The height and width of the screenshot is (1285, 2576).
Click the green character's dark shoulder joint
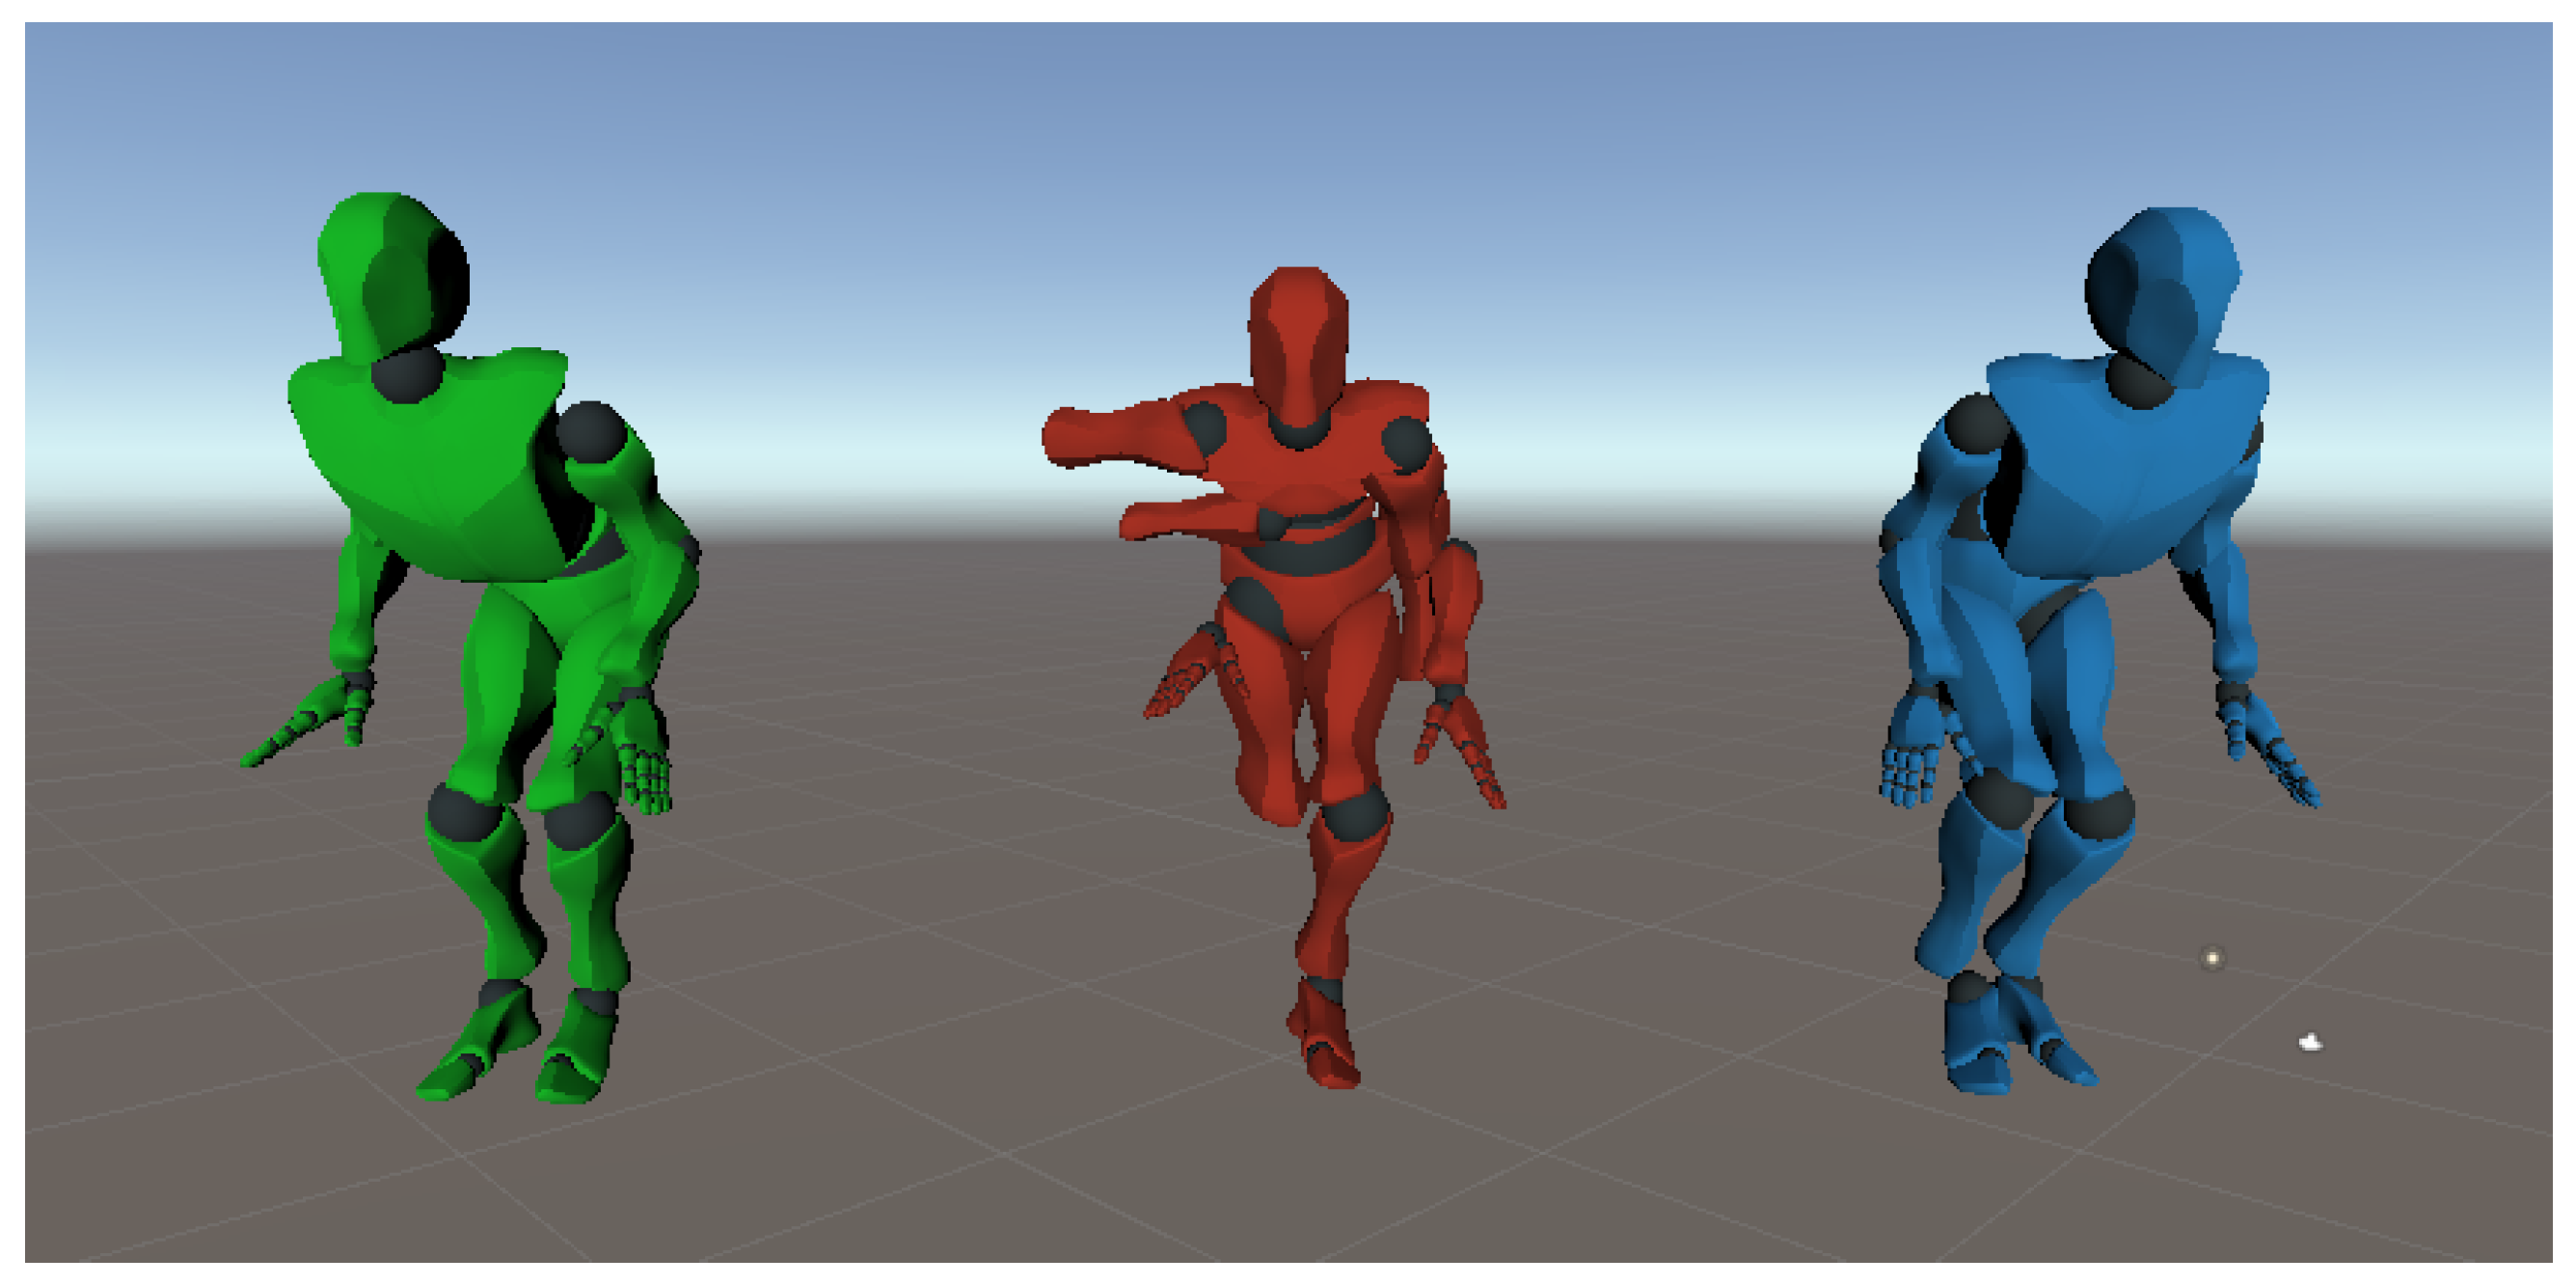click(590, 432)
